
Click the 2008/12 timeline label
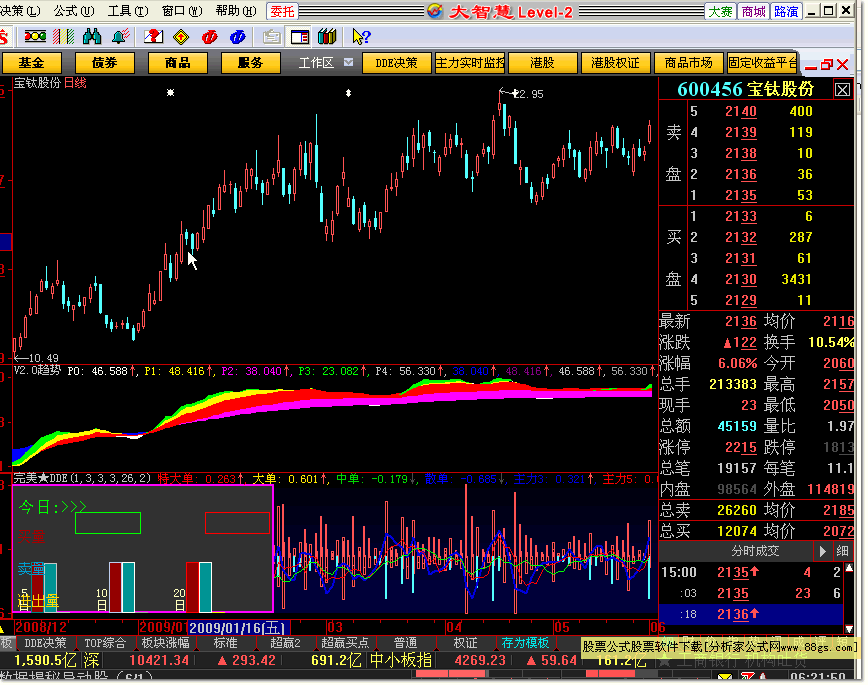point(40,627)
